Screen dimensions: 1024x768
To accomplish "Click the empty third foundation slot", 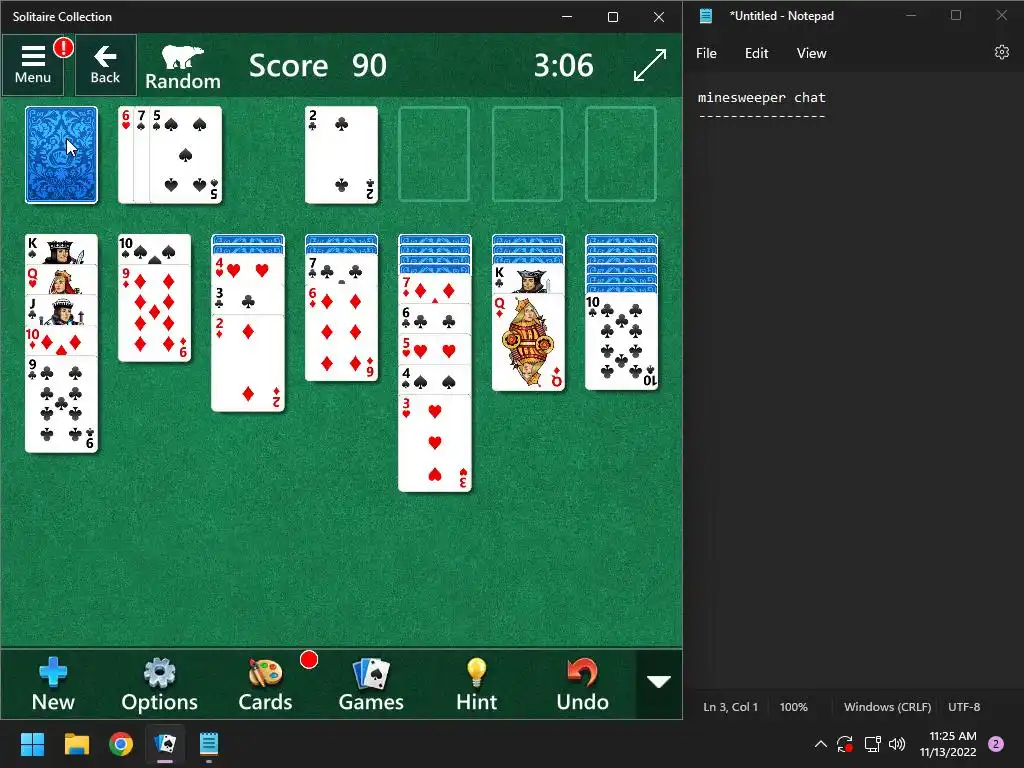I will [x=528, y=154].
